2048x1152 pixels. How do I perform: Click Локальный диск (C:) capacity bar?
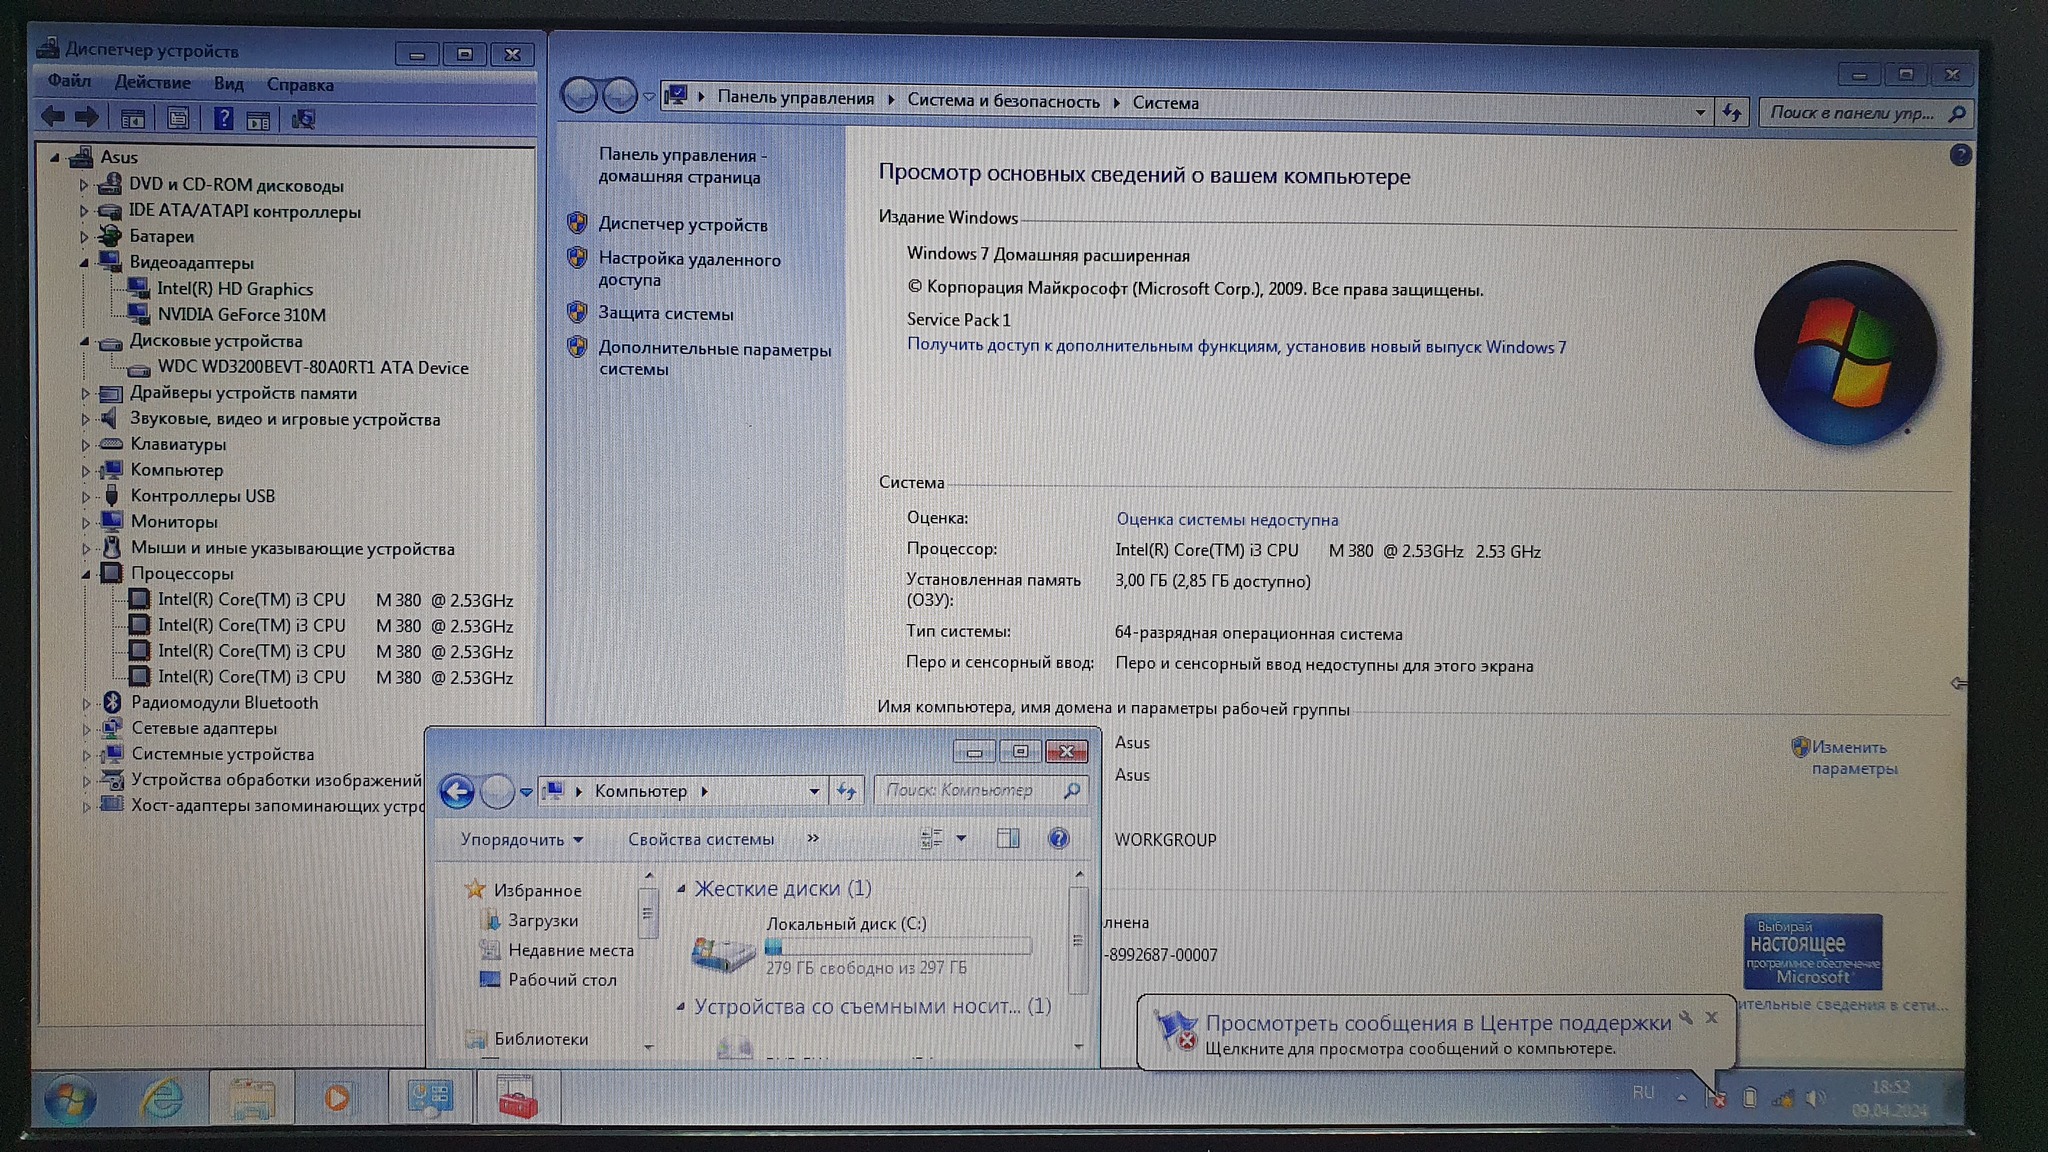point(897,946)
